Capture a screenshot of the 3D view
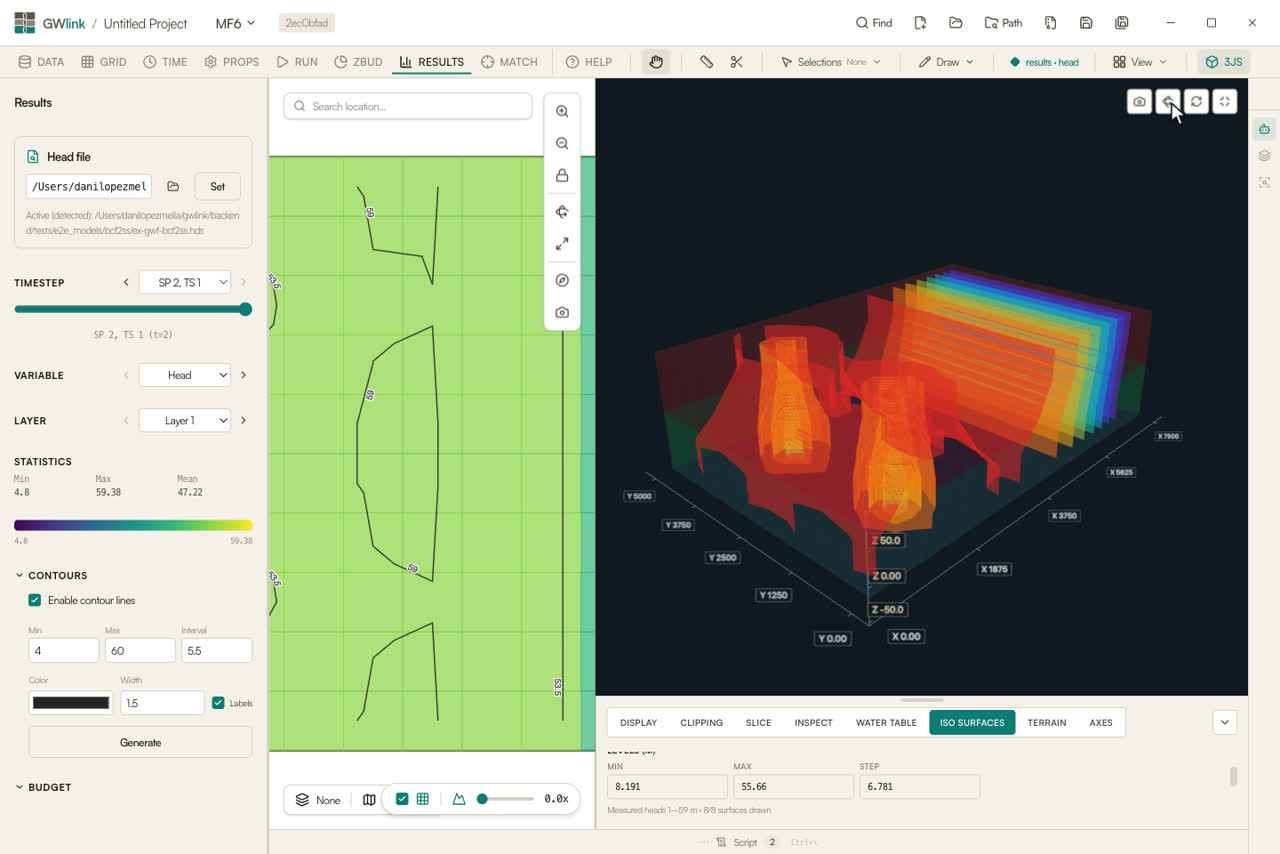1280x854 pixels. (1139, 101)
